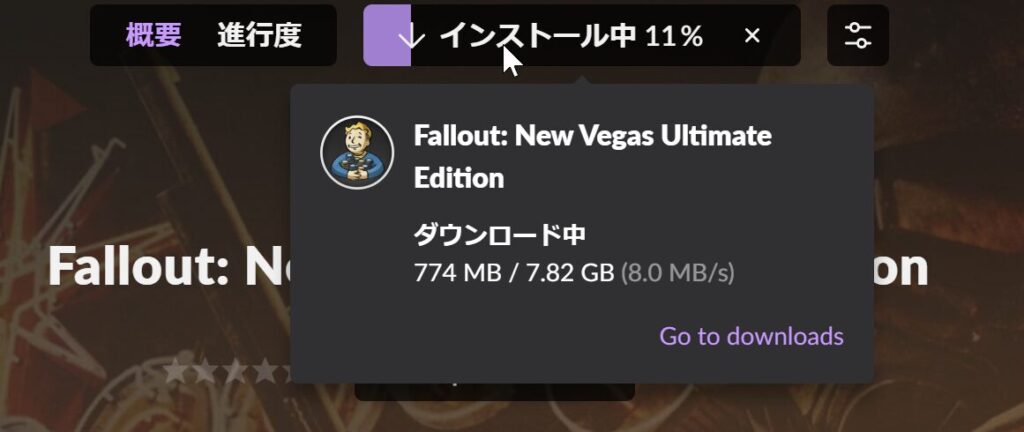Click the インストール中 install status button
1024x432 pixels.
(x=582, y=35)
